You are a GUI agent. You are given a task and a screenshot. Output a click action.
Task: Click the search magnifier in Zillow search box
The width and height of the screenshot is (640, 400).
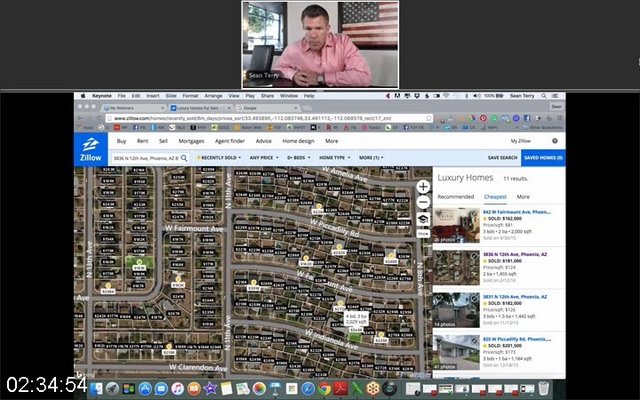[x=184, y=158]
